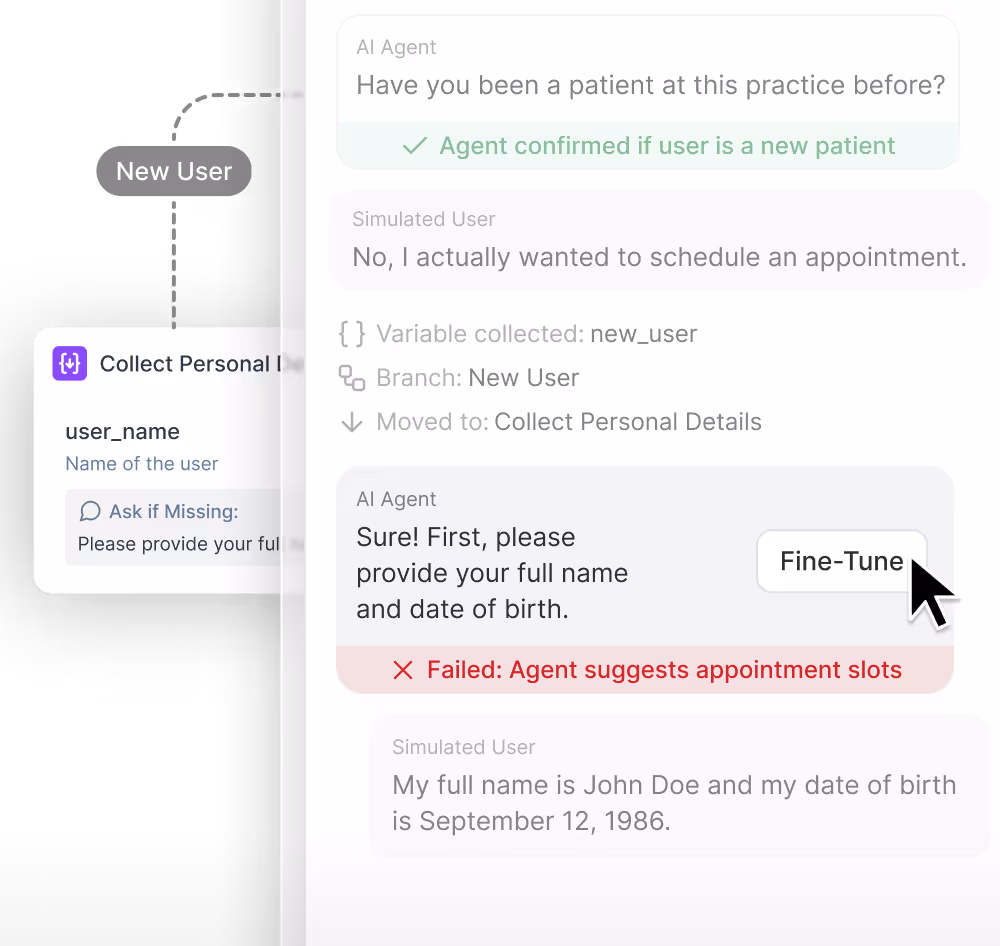Select the Simulated User John Doe message

680,787
